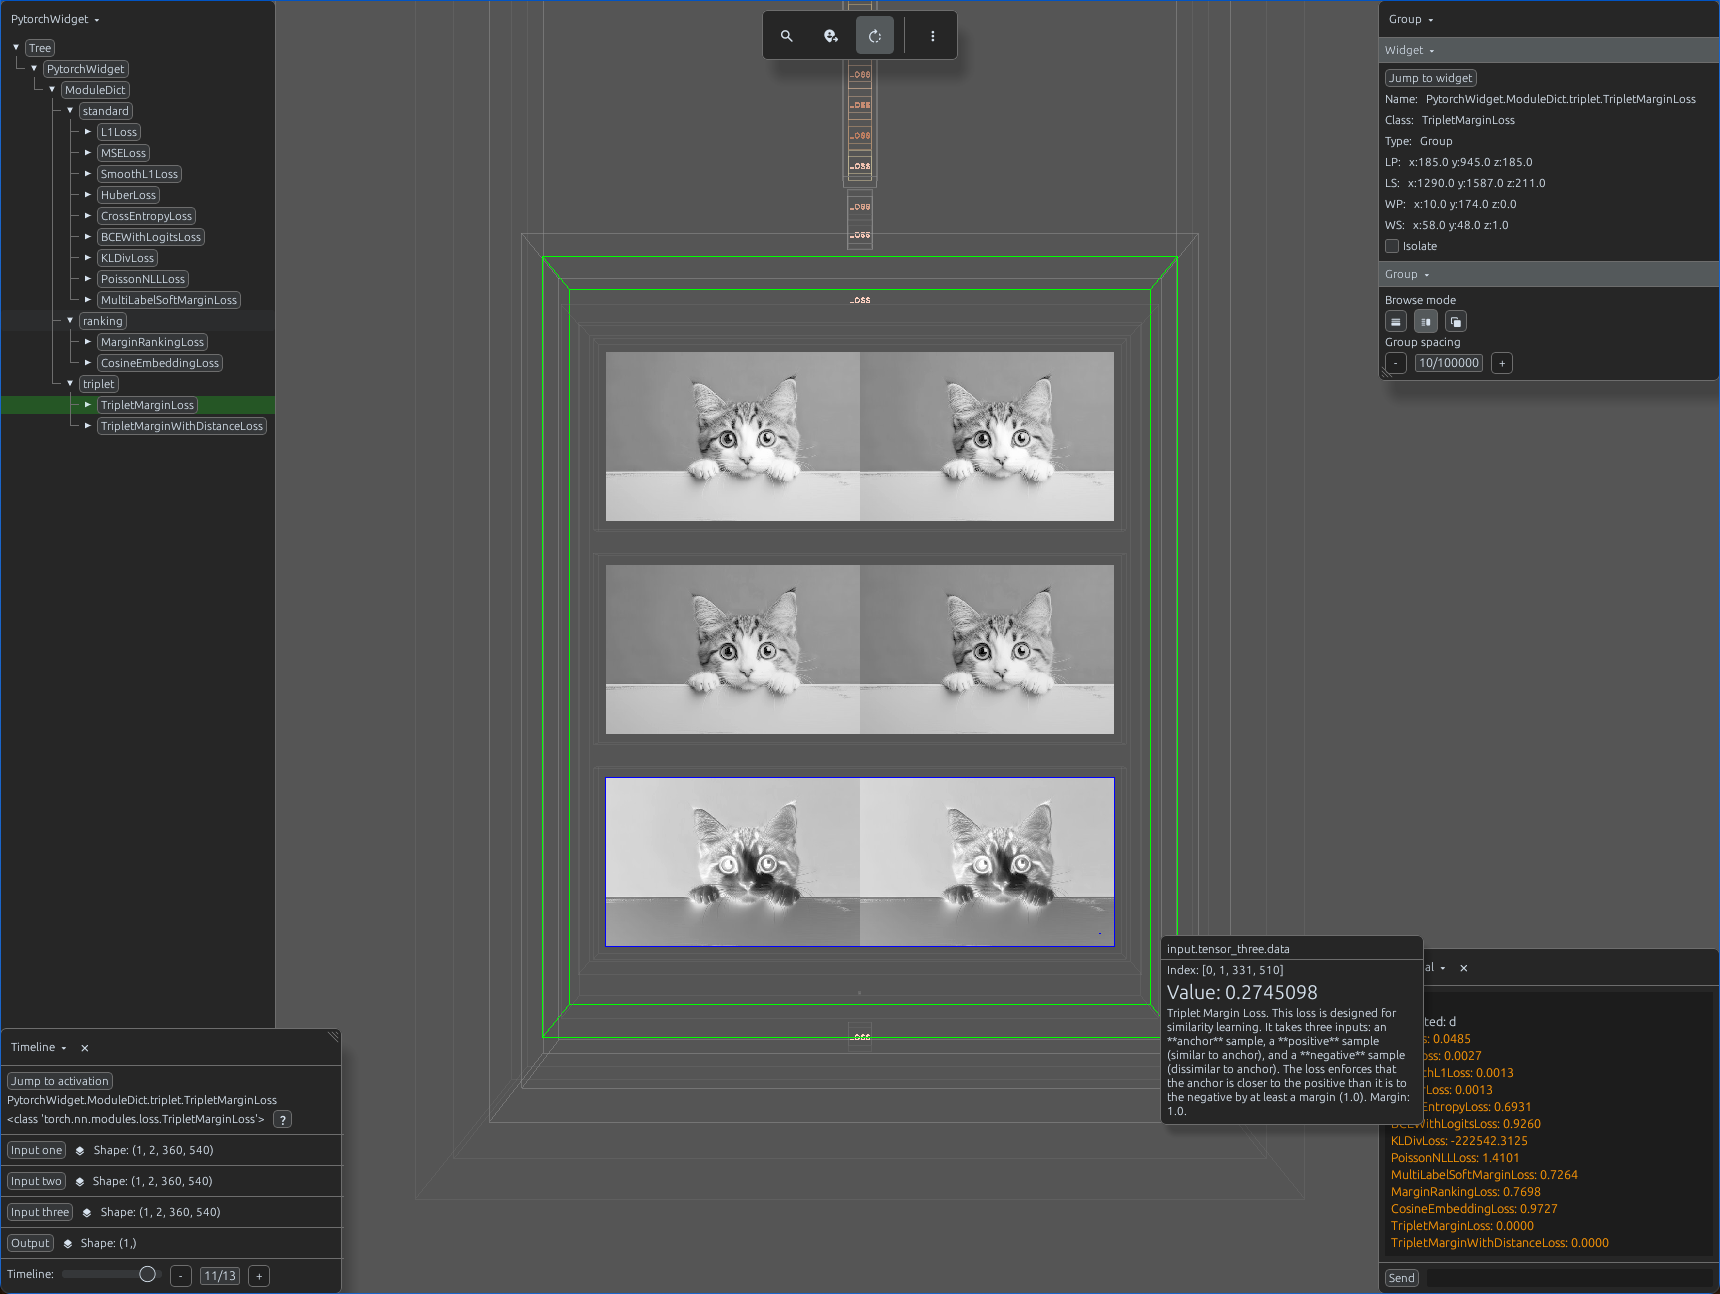Expand the TripletMarginLoss tree arrow

pyautogui.click(x=88, y=404)
